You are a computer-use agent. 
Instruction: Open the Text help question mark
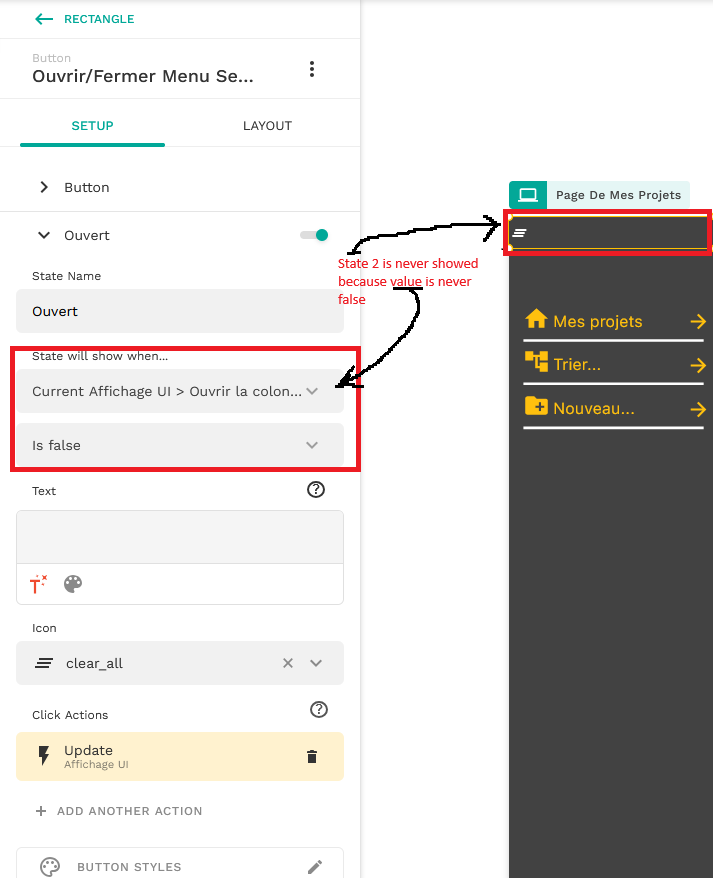point(316,490)
